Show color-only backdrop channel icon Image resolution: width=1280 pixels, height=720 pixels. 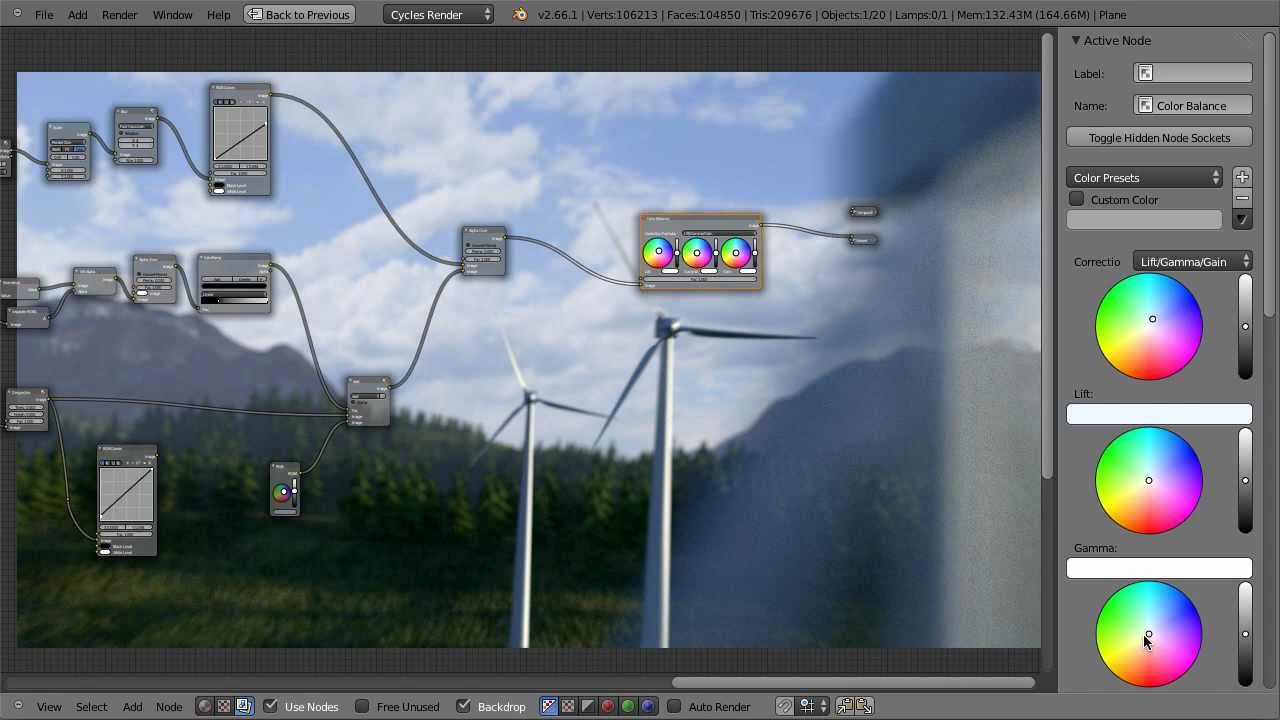click(x=568, y=706)
